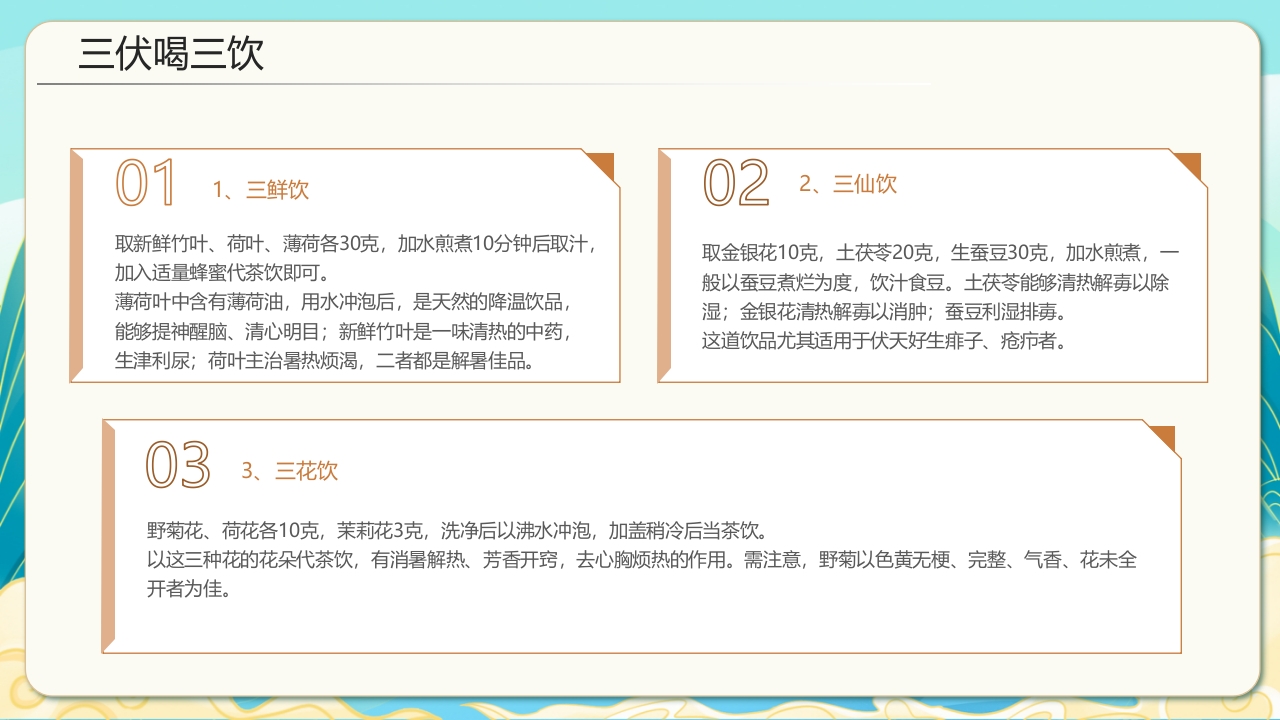Viewport: 1280px width, 720px height.
Task: Click the cream background area between the two top cards
Action: 640,270
